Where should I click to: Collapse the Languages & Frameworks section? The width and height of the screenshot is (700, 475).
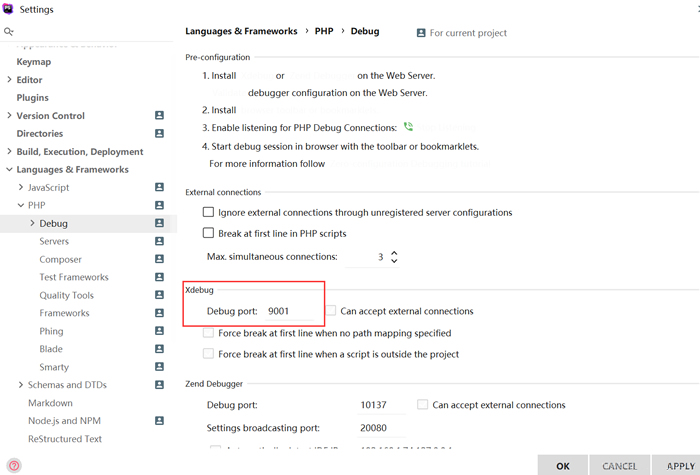point(9,170)
